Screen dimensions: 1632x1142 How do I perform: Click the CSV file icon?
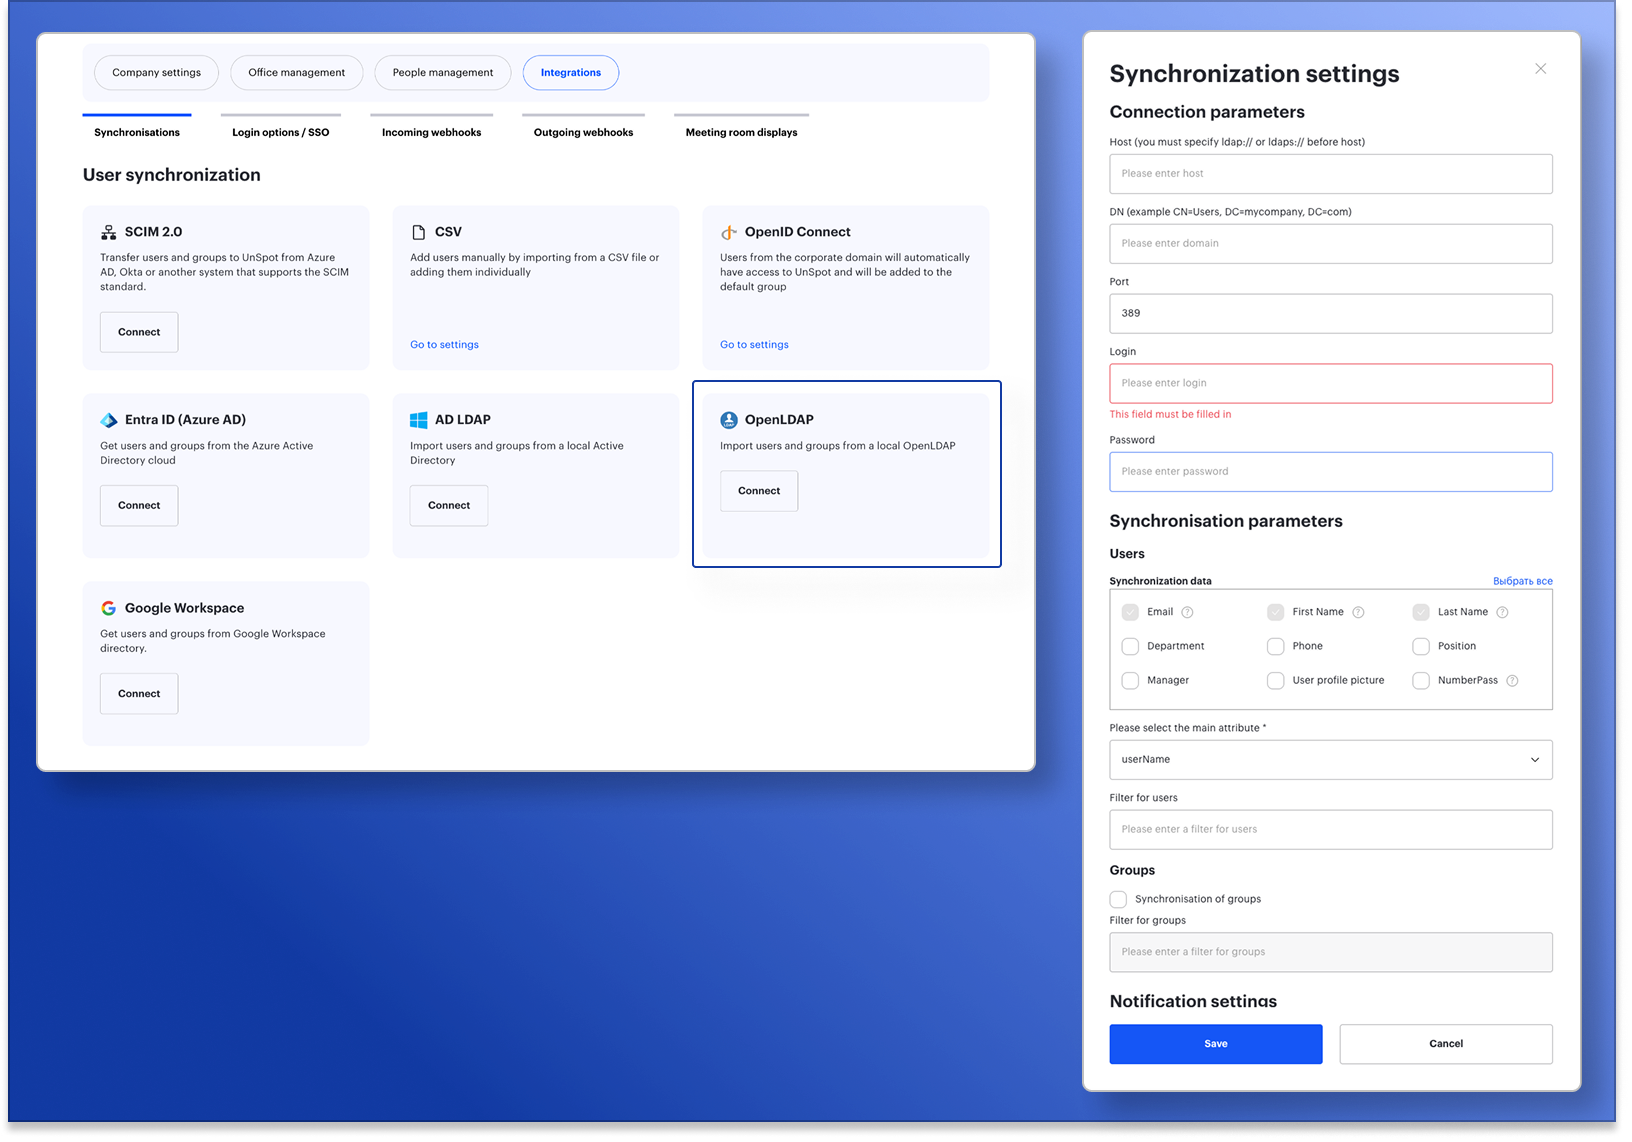419,232
